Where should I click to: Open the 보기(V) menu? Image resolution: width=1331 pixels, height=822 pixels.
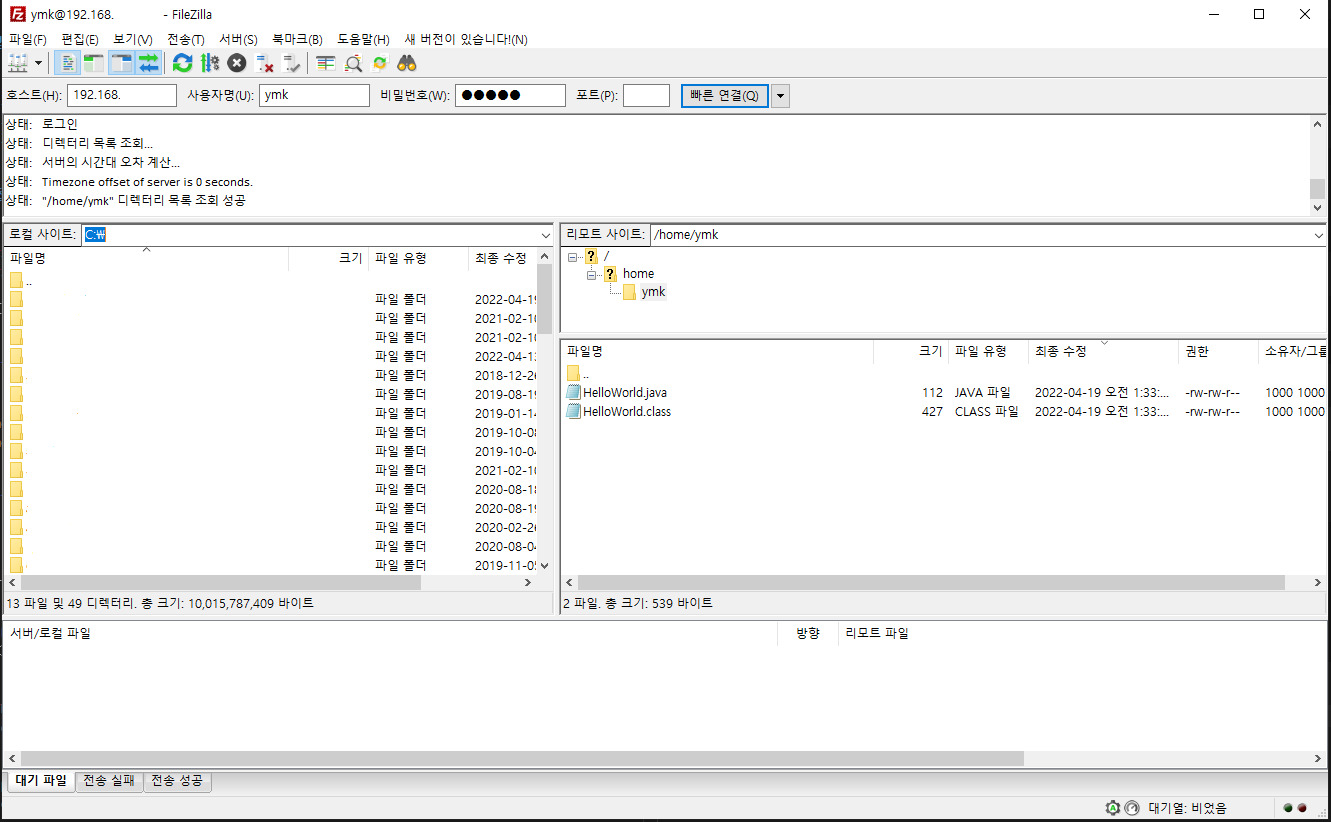[133, 39]
